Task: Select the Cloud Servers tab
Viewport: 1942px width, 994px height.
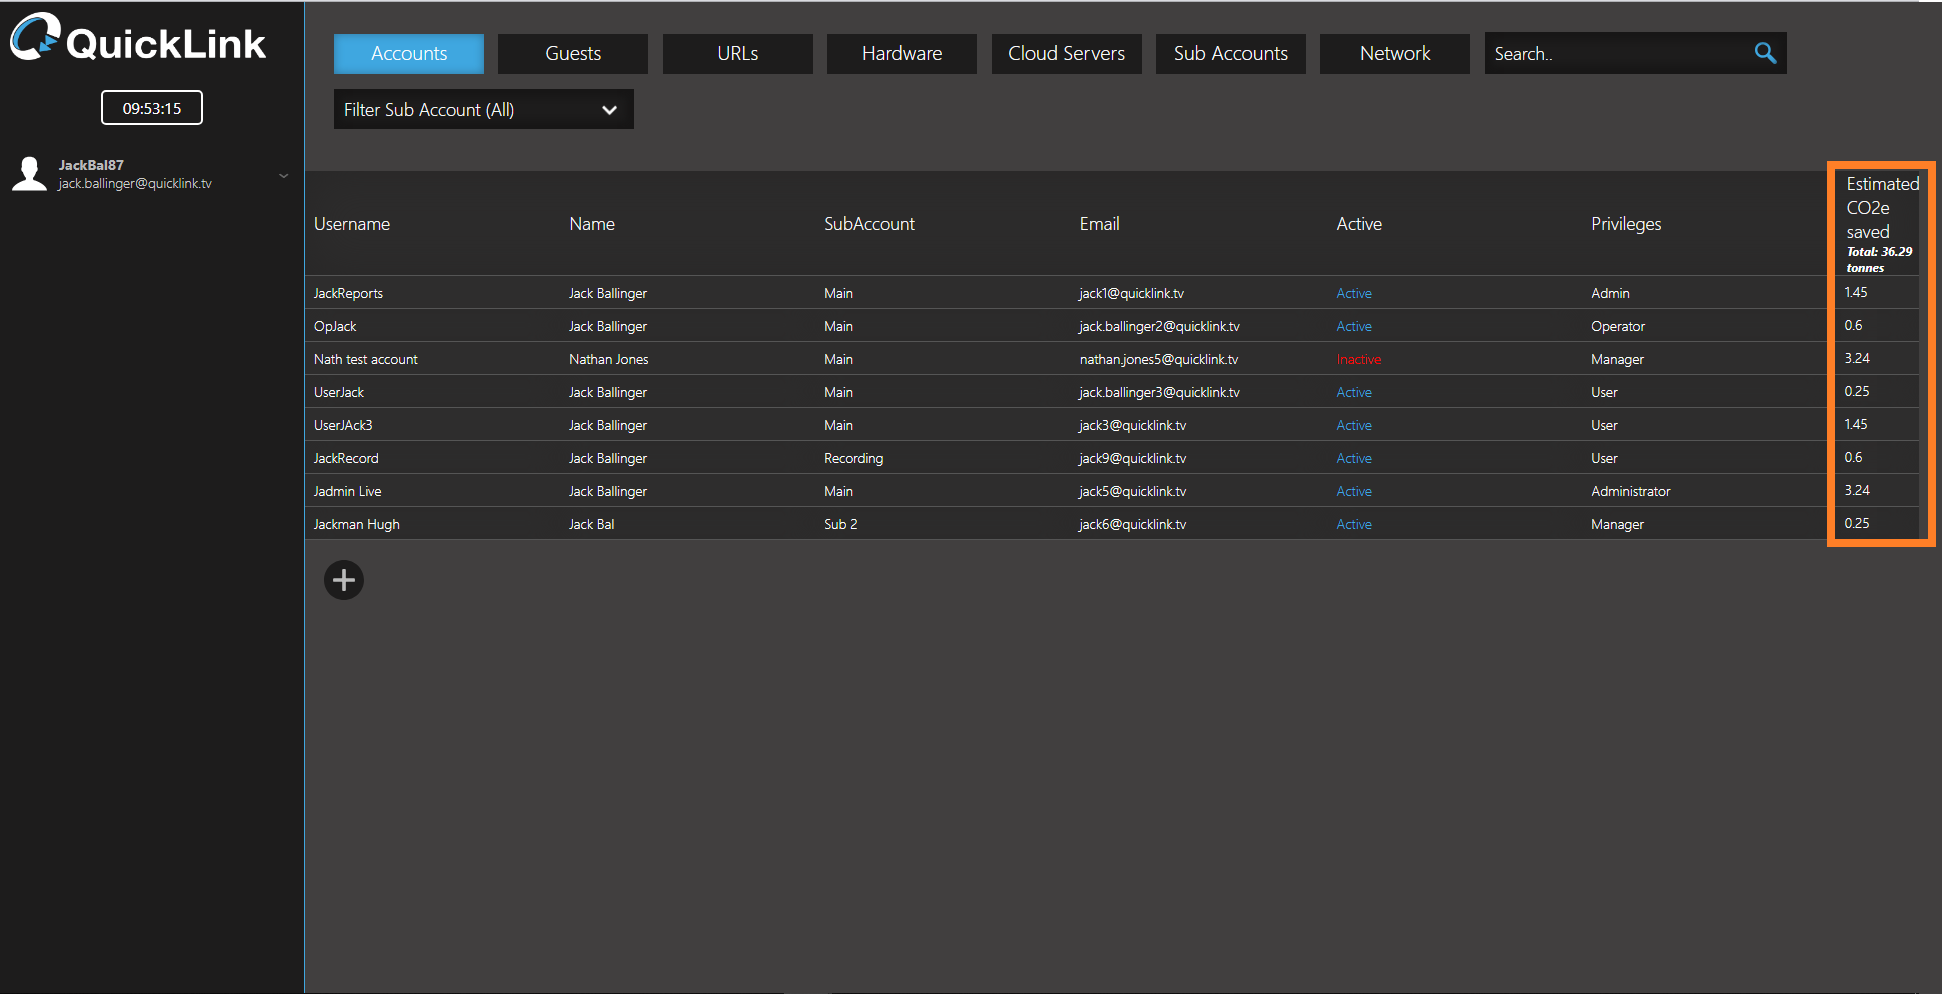Action: (1066, 54)
